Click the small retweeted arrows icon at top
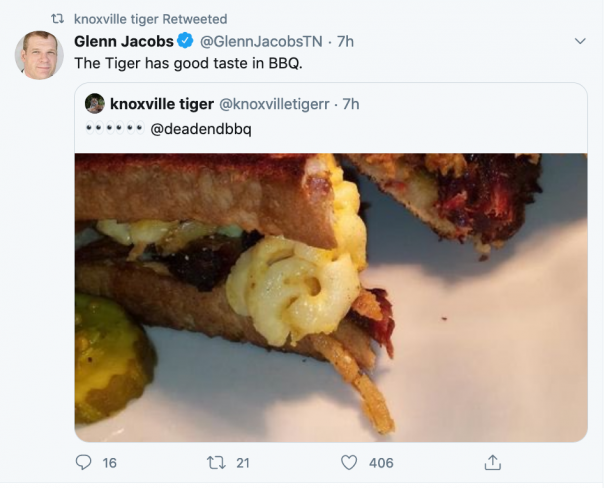The height and width of the screenshot is (488, 604). click(x=58, y=18)
